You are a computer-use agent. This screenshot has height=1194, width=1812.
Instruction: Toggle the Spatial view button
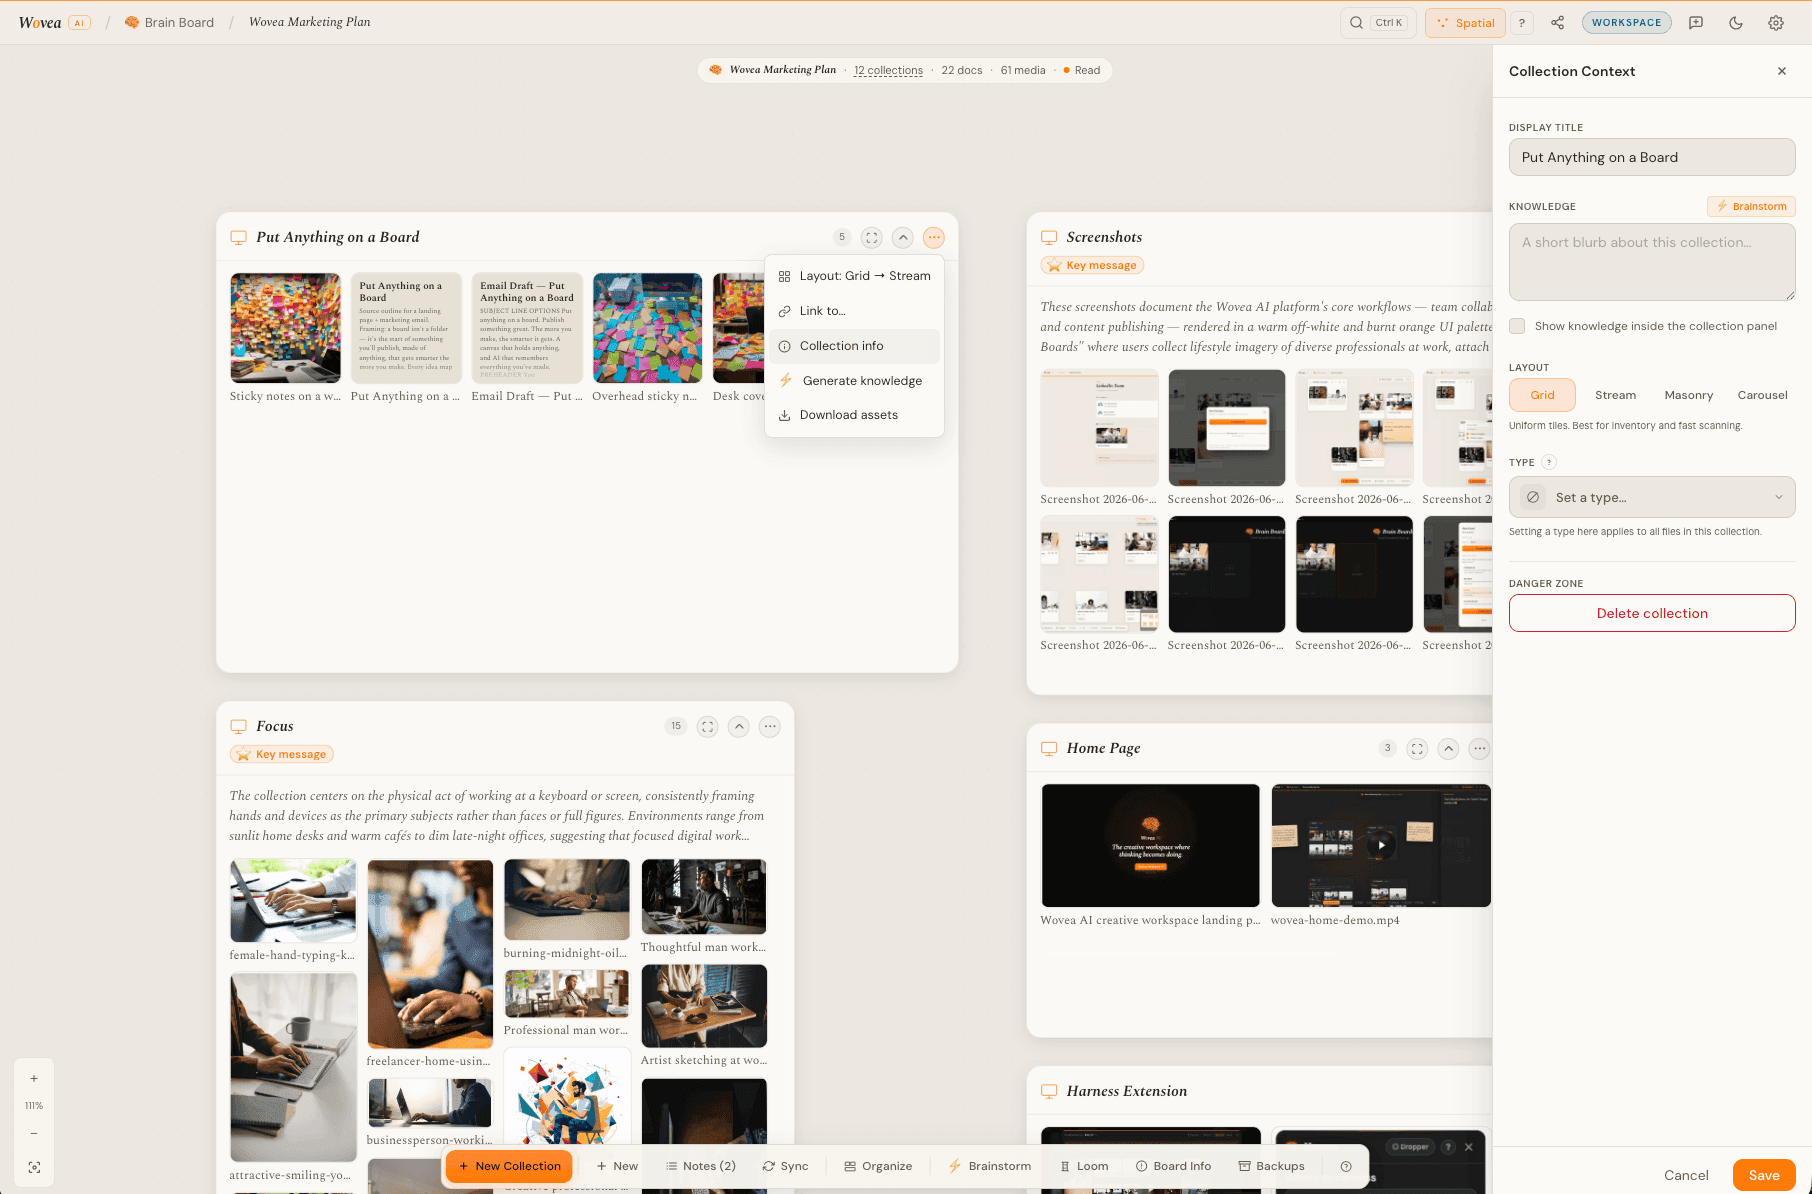(1465, 23)
